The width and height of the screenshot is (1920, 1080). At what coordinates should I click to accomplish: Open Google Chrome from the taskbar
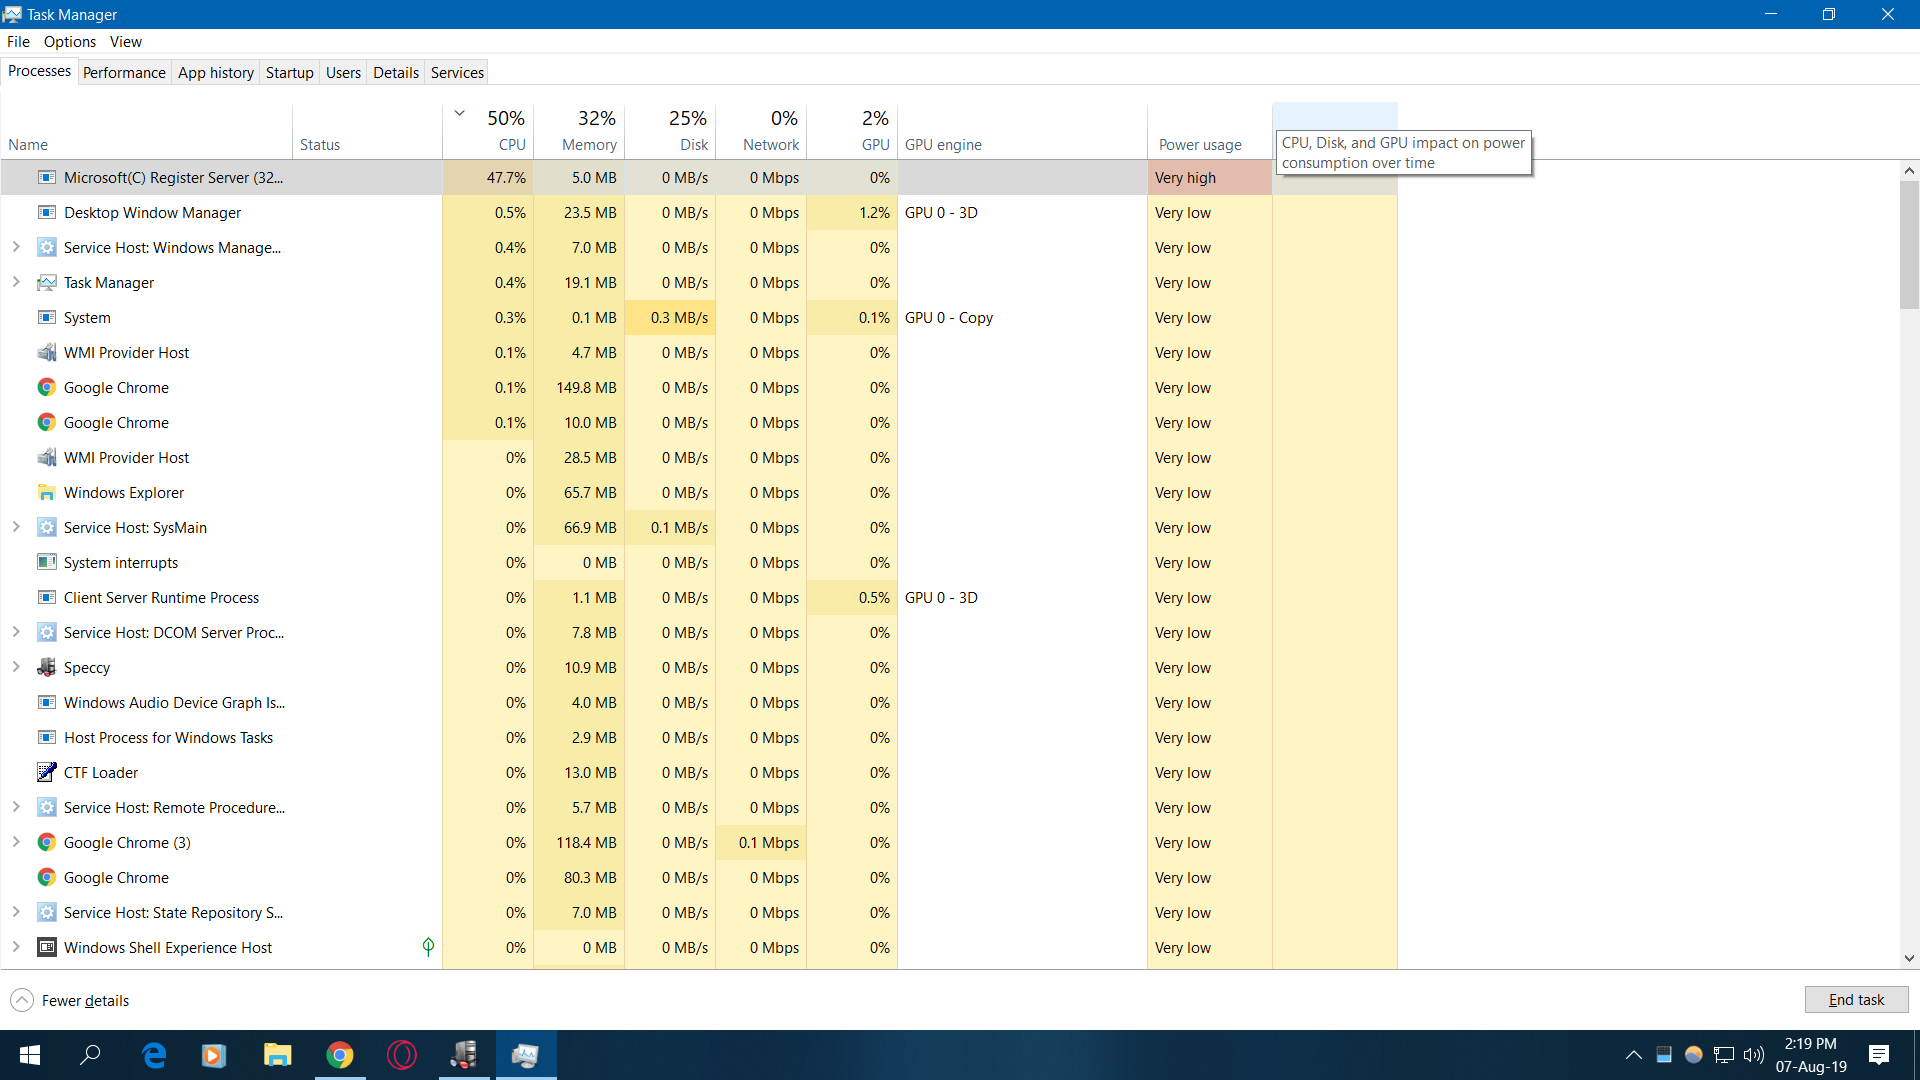pos(339,1055)
